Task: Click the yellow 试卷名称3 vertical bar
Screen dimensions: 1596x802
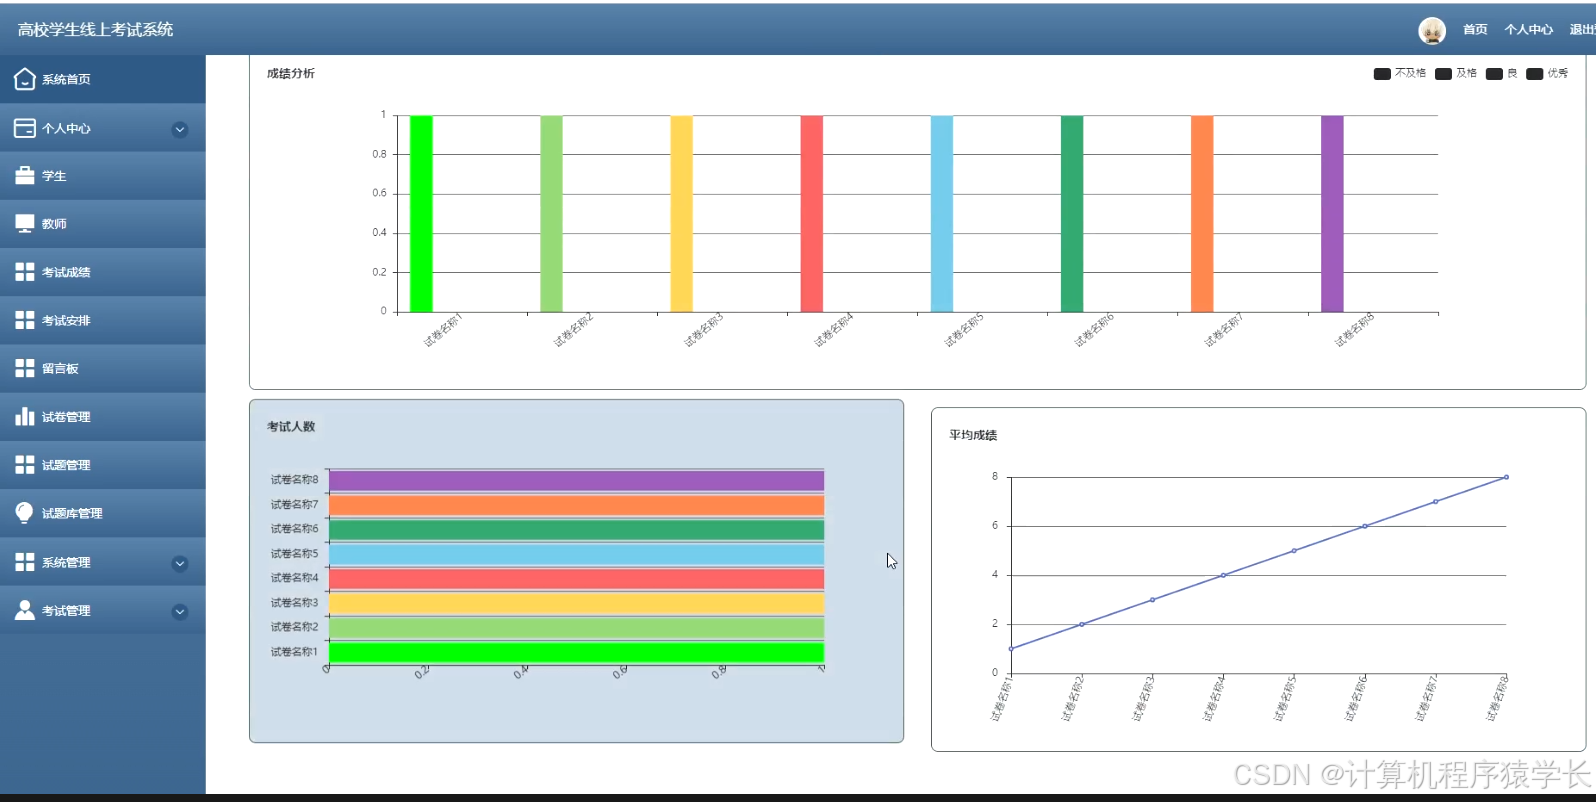Action: pyautogui.click(x=681, y=214)
